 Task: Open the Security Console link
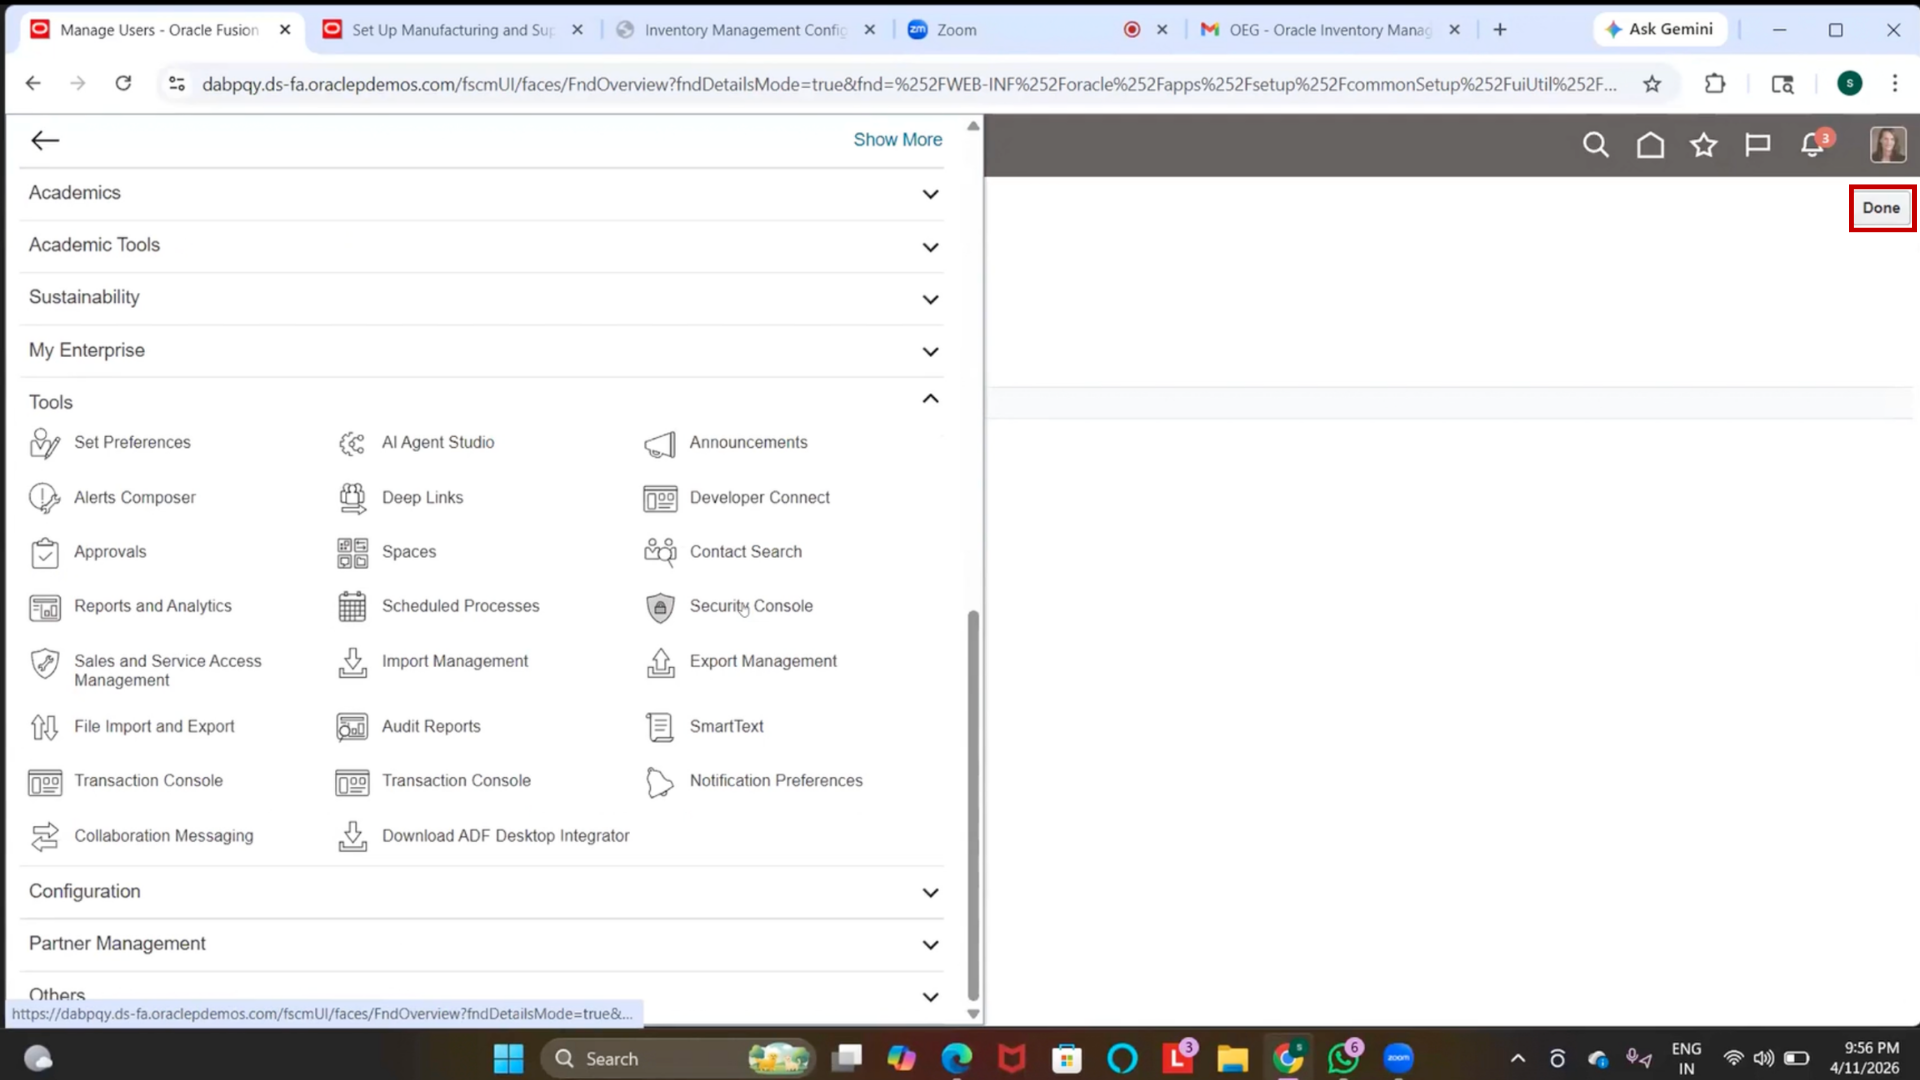click(751, 606)
